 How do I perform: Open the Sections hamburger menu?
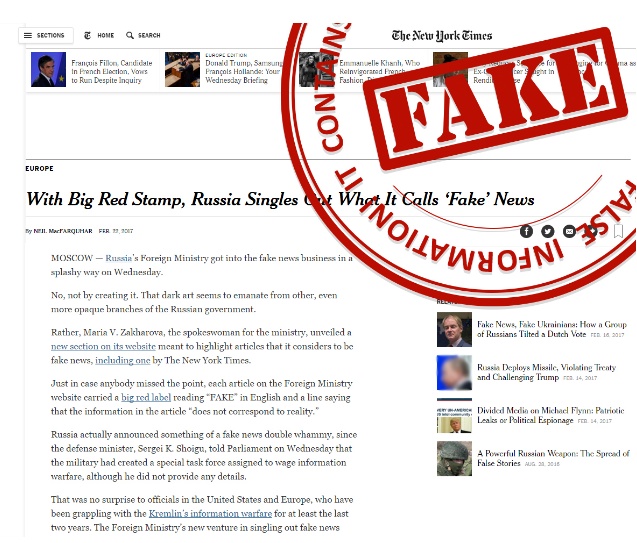click(x=46, y=35)
